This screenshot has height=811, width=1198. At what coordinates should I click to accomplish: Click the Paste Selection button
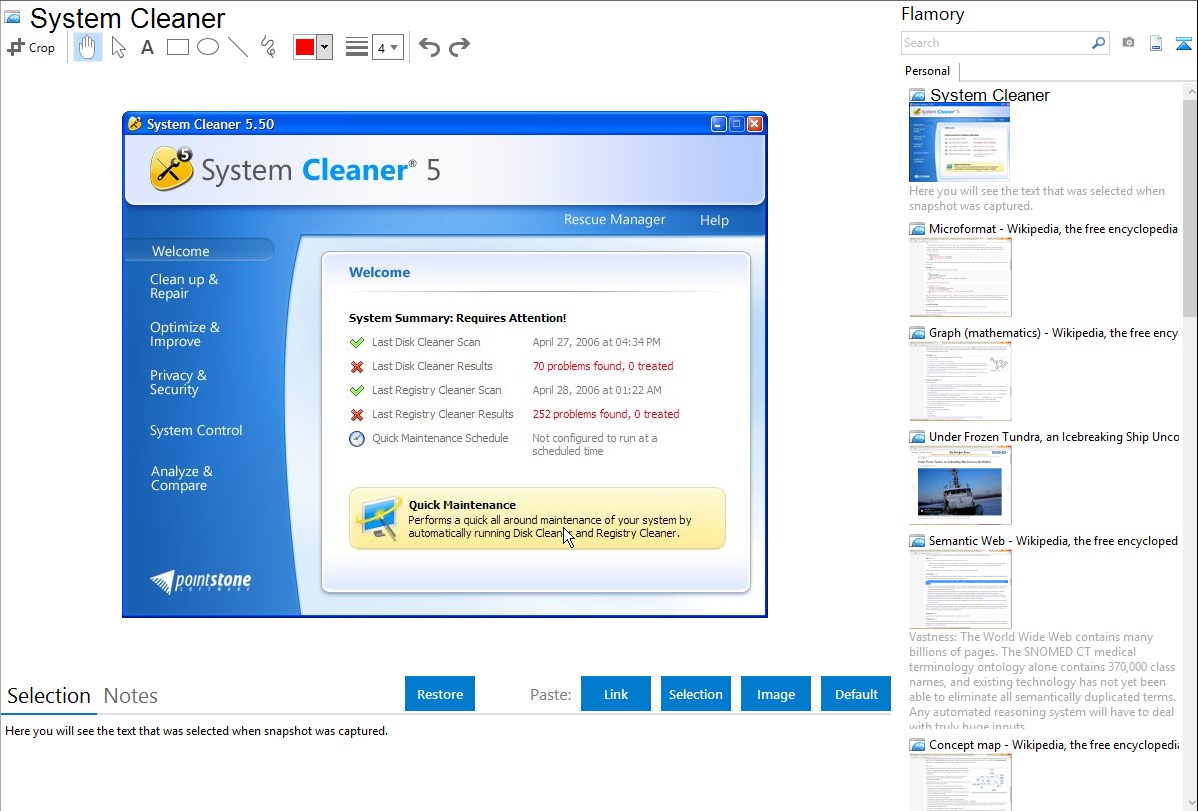[695, 694]
